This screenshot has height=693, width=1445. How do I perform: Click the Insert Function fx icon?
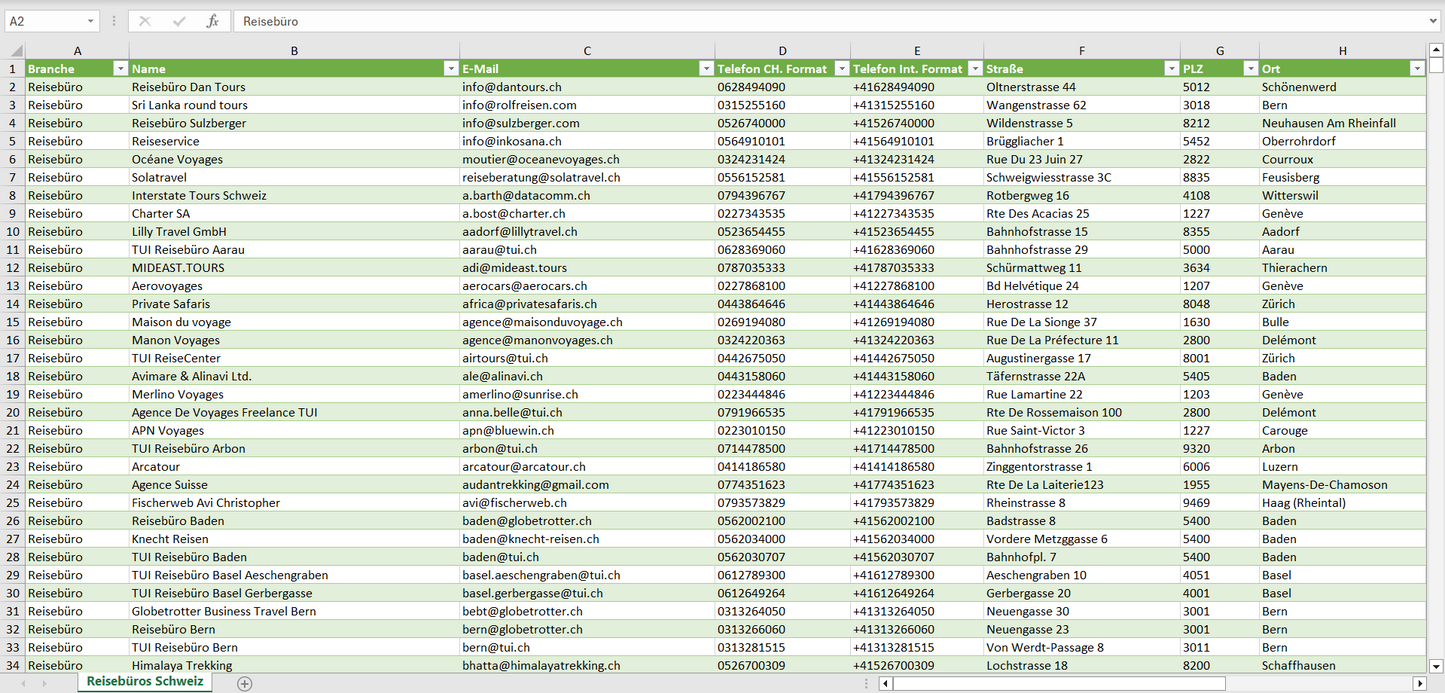click(x=212, y=21)
